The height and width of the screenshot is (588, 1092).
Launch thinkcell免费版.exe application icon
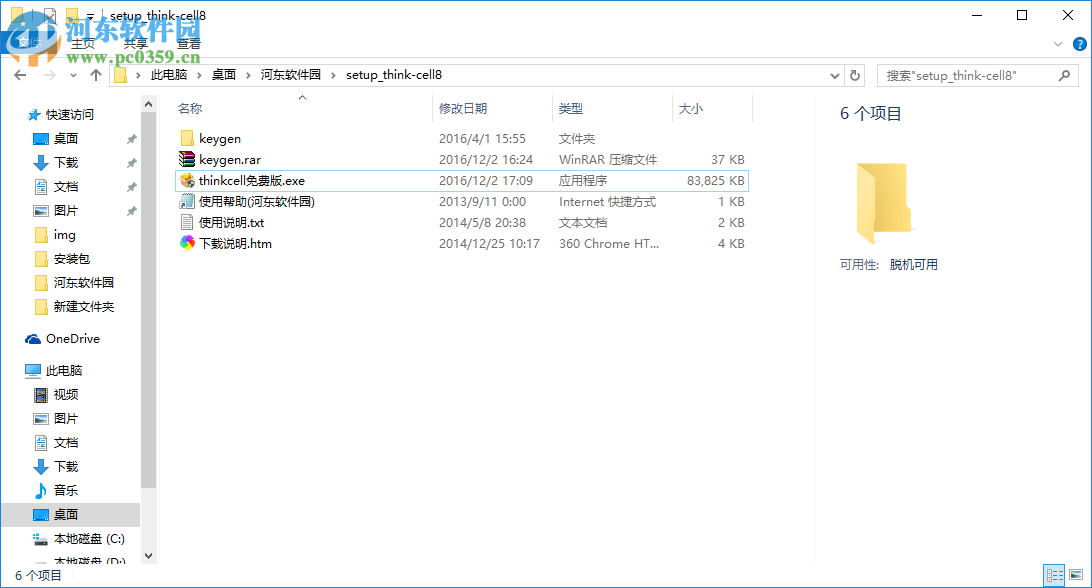(x=187, y=181)
